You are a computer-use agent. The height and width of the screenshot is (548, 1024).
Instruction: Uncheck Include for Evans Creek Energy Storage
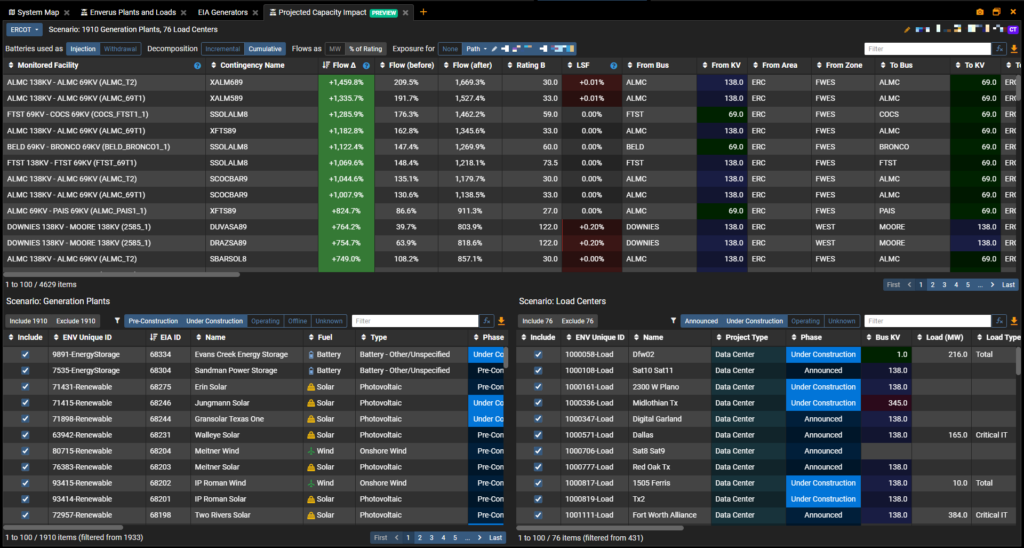pyautogui.click(x=25, y=354)
